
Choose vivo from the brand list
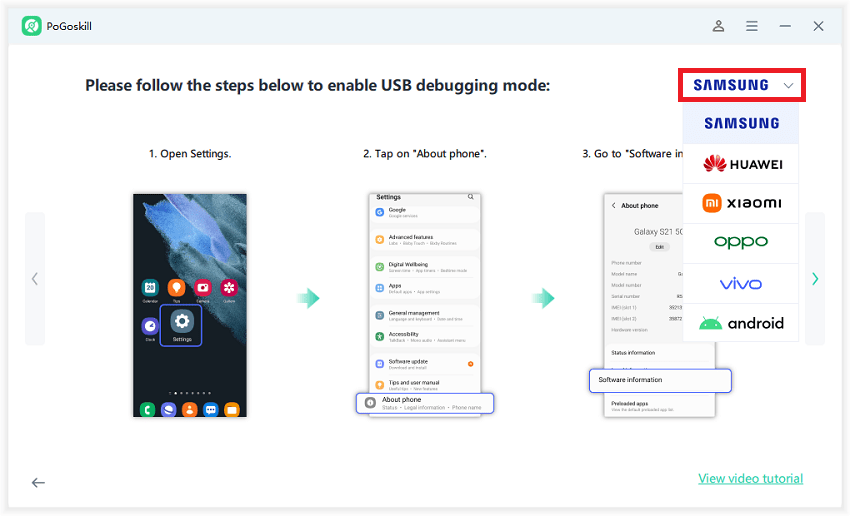(x=741, y=284)
